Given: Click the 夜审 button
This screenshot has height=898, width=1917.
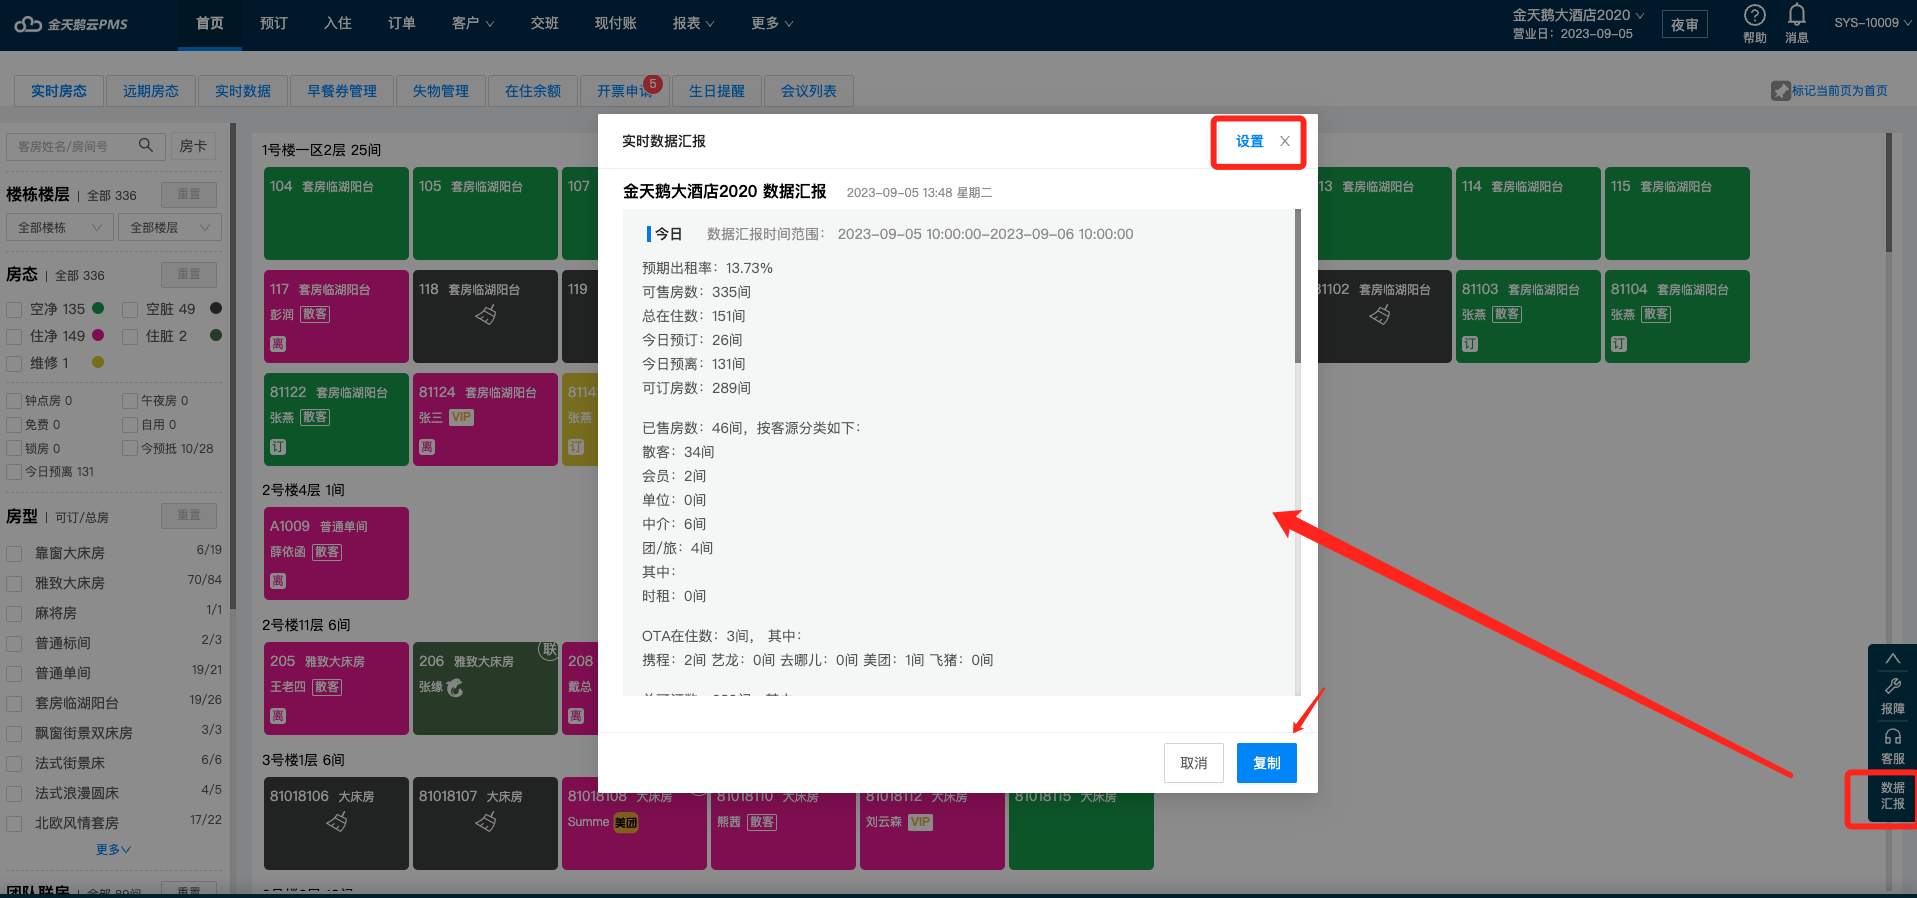Looking at the screenshot, I should (x=1685, y=25).
